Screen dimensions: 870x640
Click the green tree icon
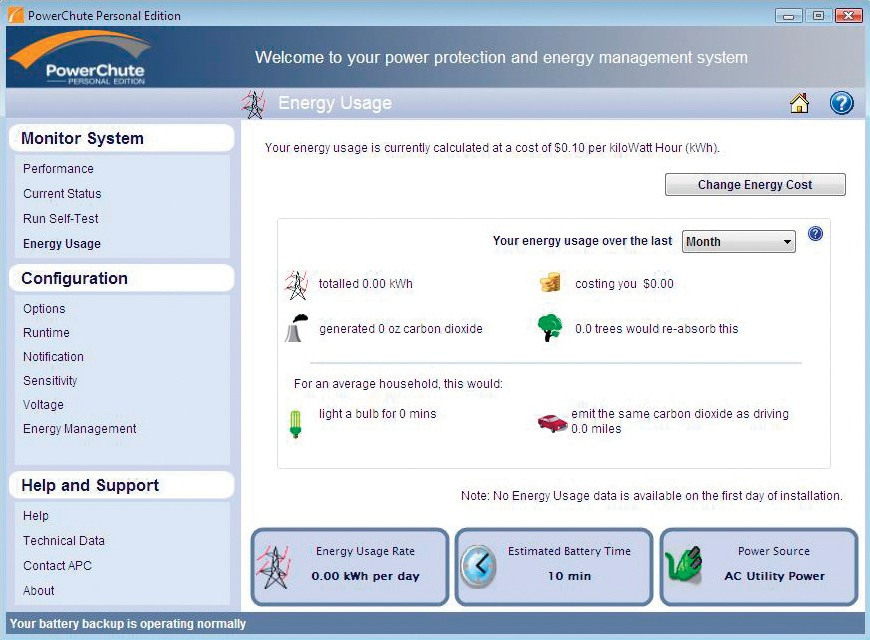click(x=549, y=327)
